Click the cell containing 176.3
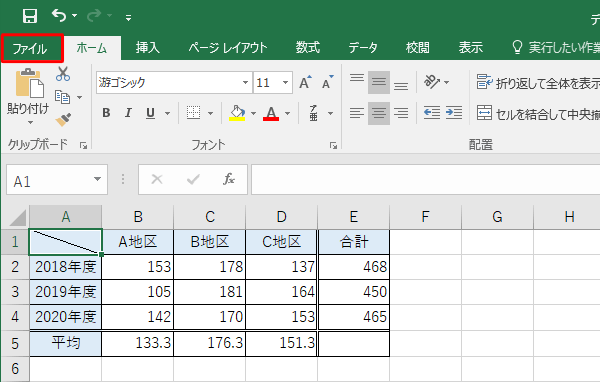The width and height of the screenshot is (600, 382). click(210, 343)
